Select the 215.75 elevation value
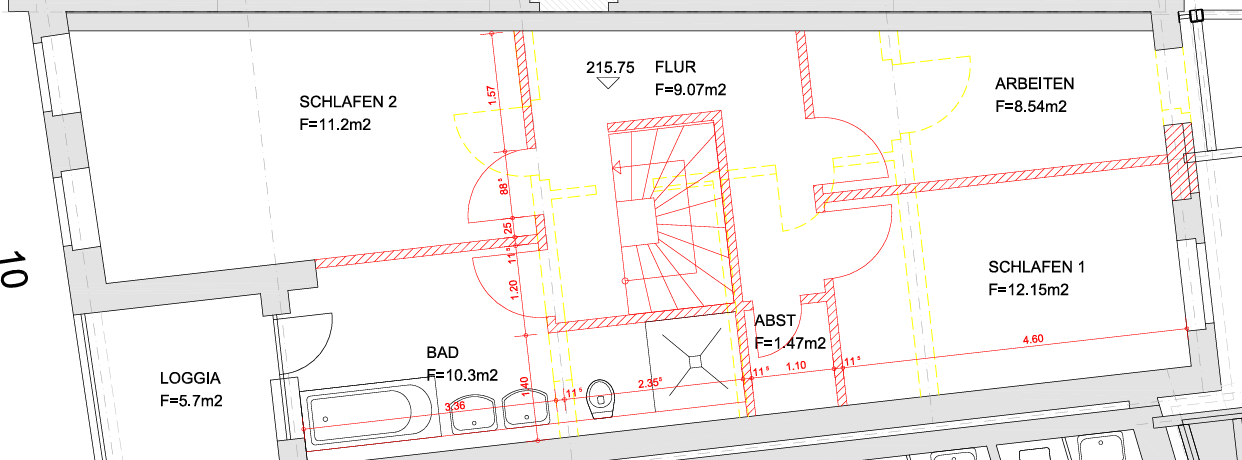Image resolution: width=1242 pixels, height=460 pixels. pyautogui.click(x=610, y=67)
